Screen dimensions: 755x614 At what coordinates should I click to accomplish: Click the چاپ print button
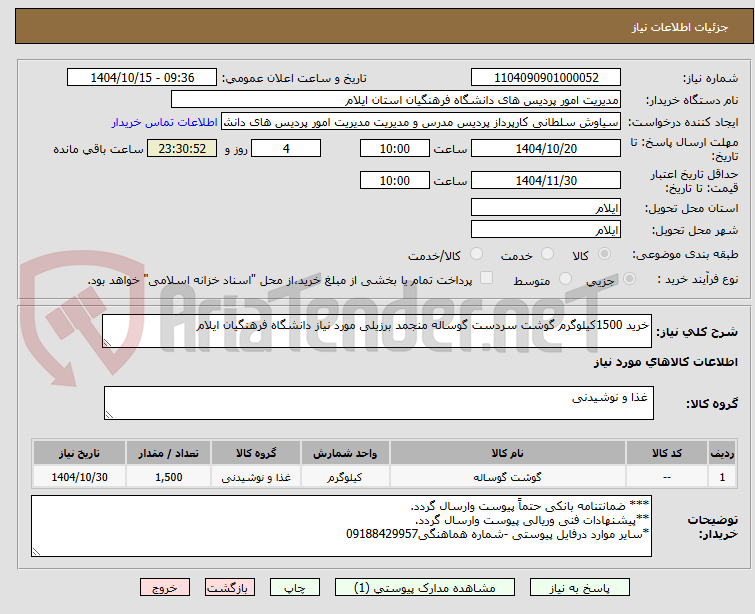click(295, 588)
